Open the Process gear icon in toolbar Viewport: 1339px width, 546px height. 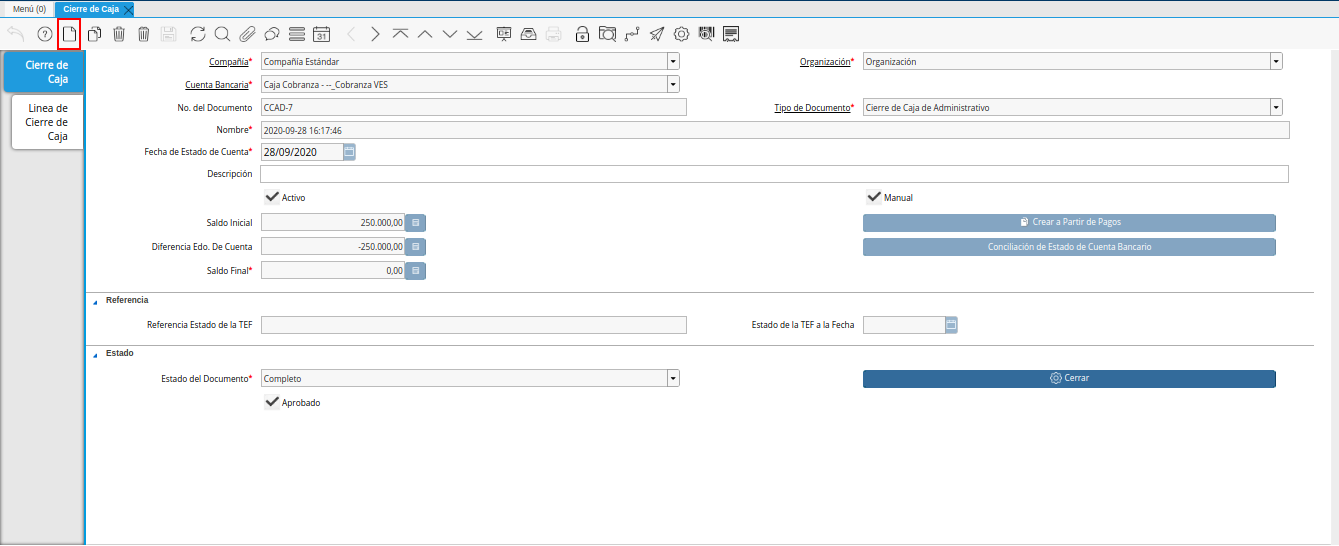coord(681,34)
